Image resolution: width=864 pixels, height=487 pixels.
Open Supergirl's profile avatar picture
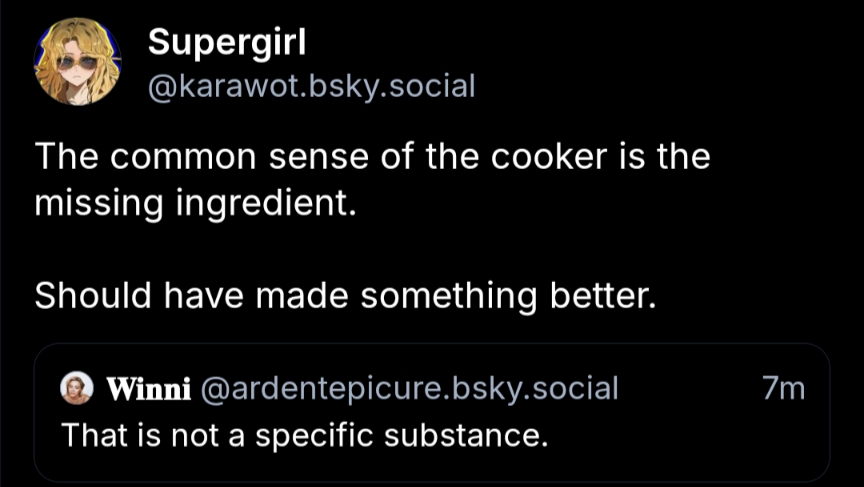[x=78, y=61]
